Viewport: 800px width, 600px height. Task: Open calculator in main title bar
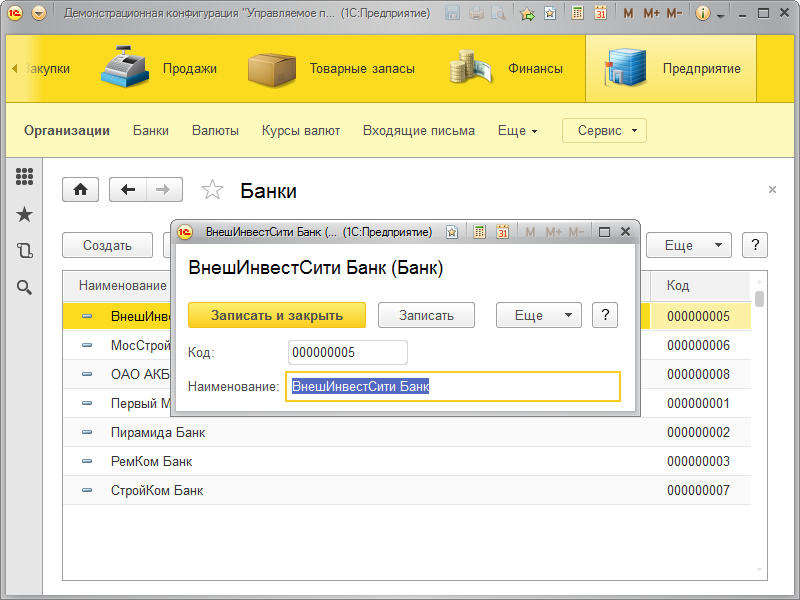[577, 14]
